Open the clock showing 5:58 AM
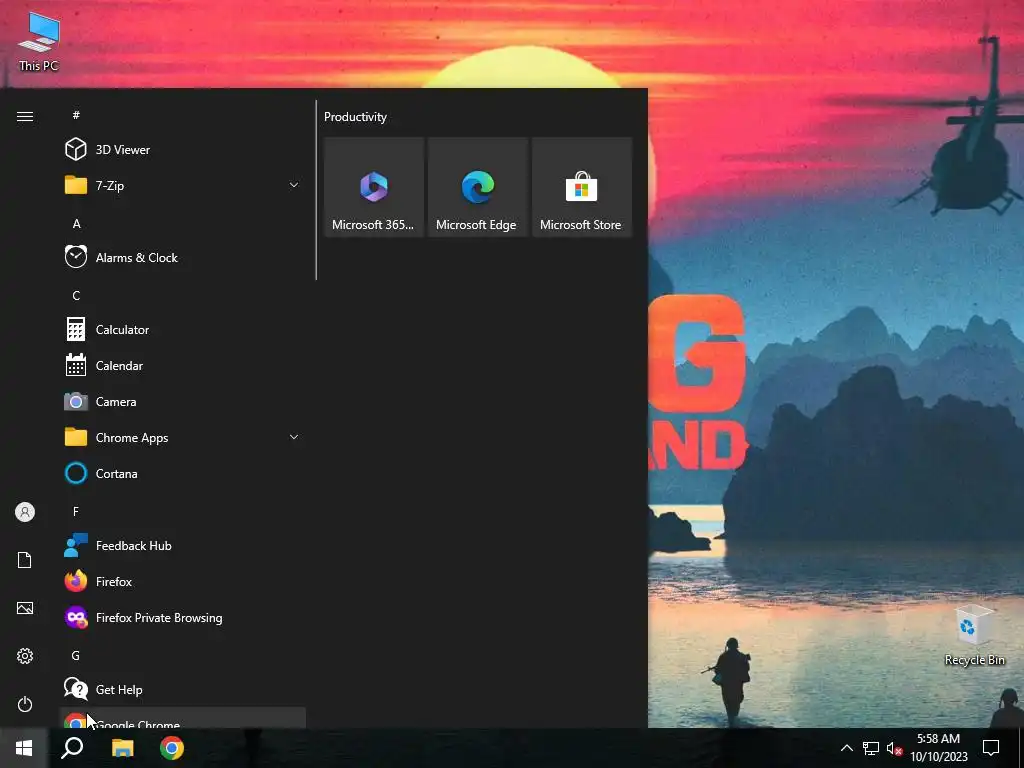This screenshot has width=1024, height=768. click(x=939, y=748)
